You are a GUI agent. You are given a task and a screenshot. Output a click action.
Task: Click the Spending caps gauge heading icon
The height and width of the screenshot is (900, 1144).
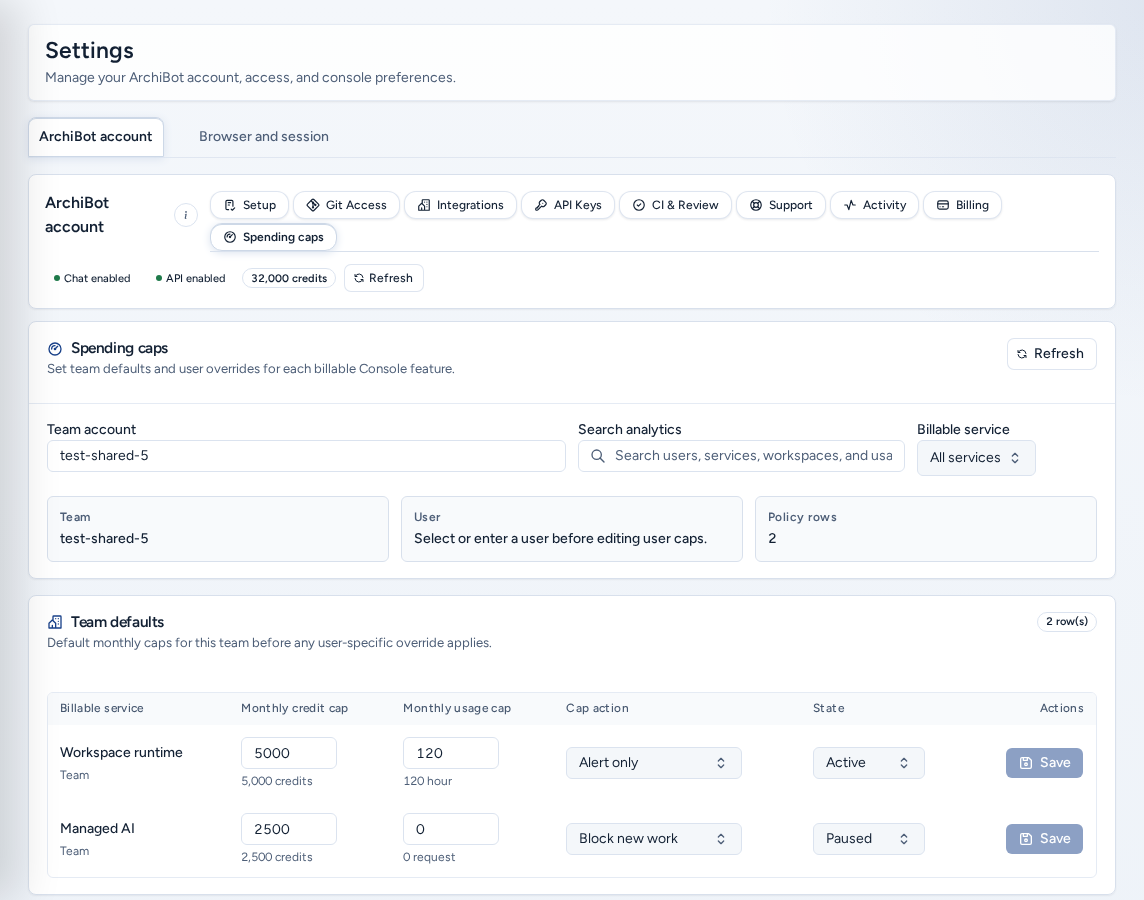pyautogui.click(x=55, y=349)
